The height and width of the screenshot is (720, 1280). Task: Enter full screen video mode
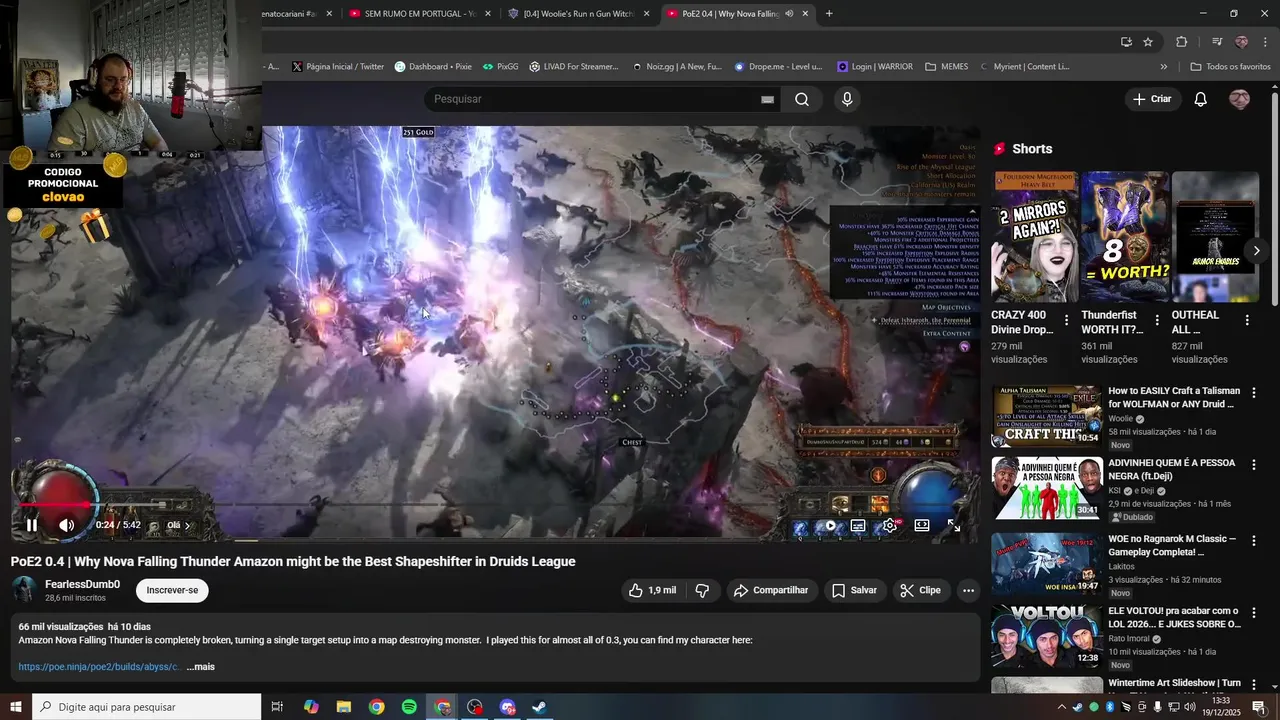click(x=954, y=525)
